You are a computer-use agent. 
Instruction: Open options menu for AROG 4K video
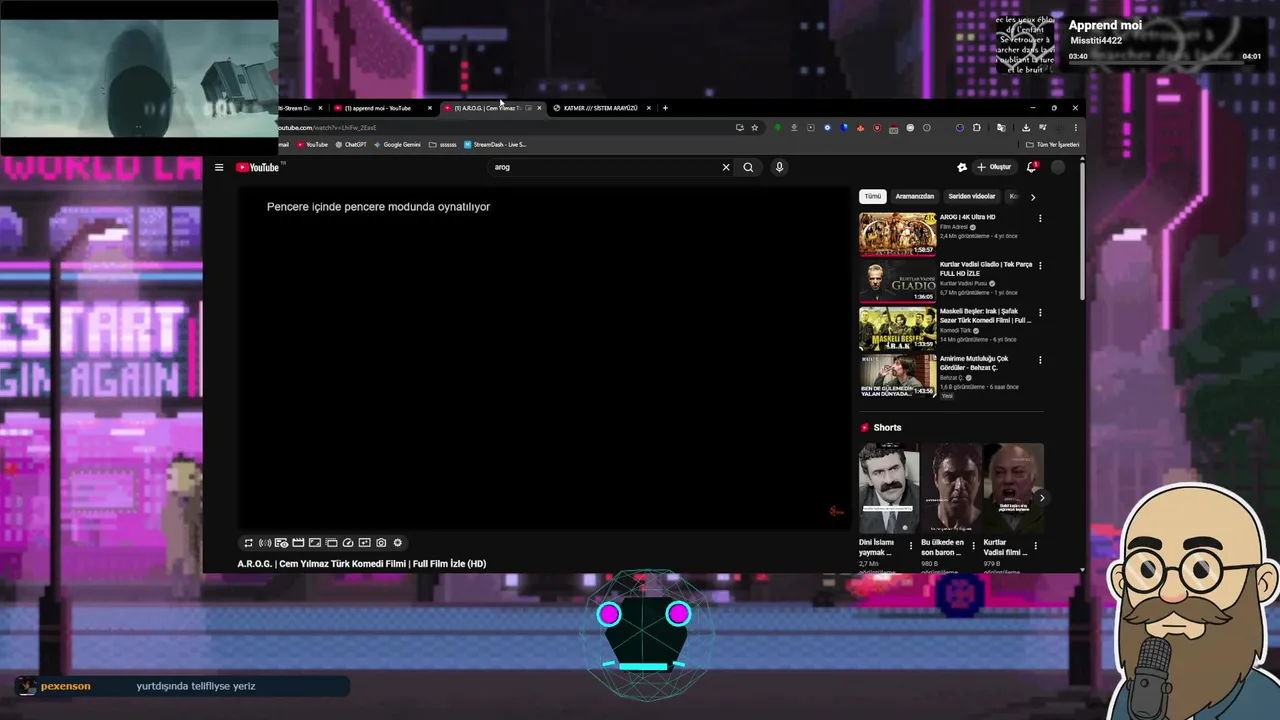pos(1040,218)
